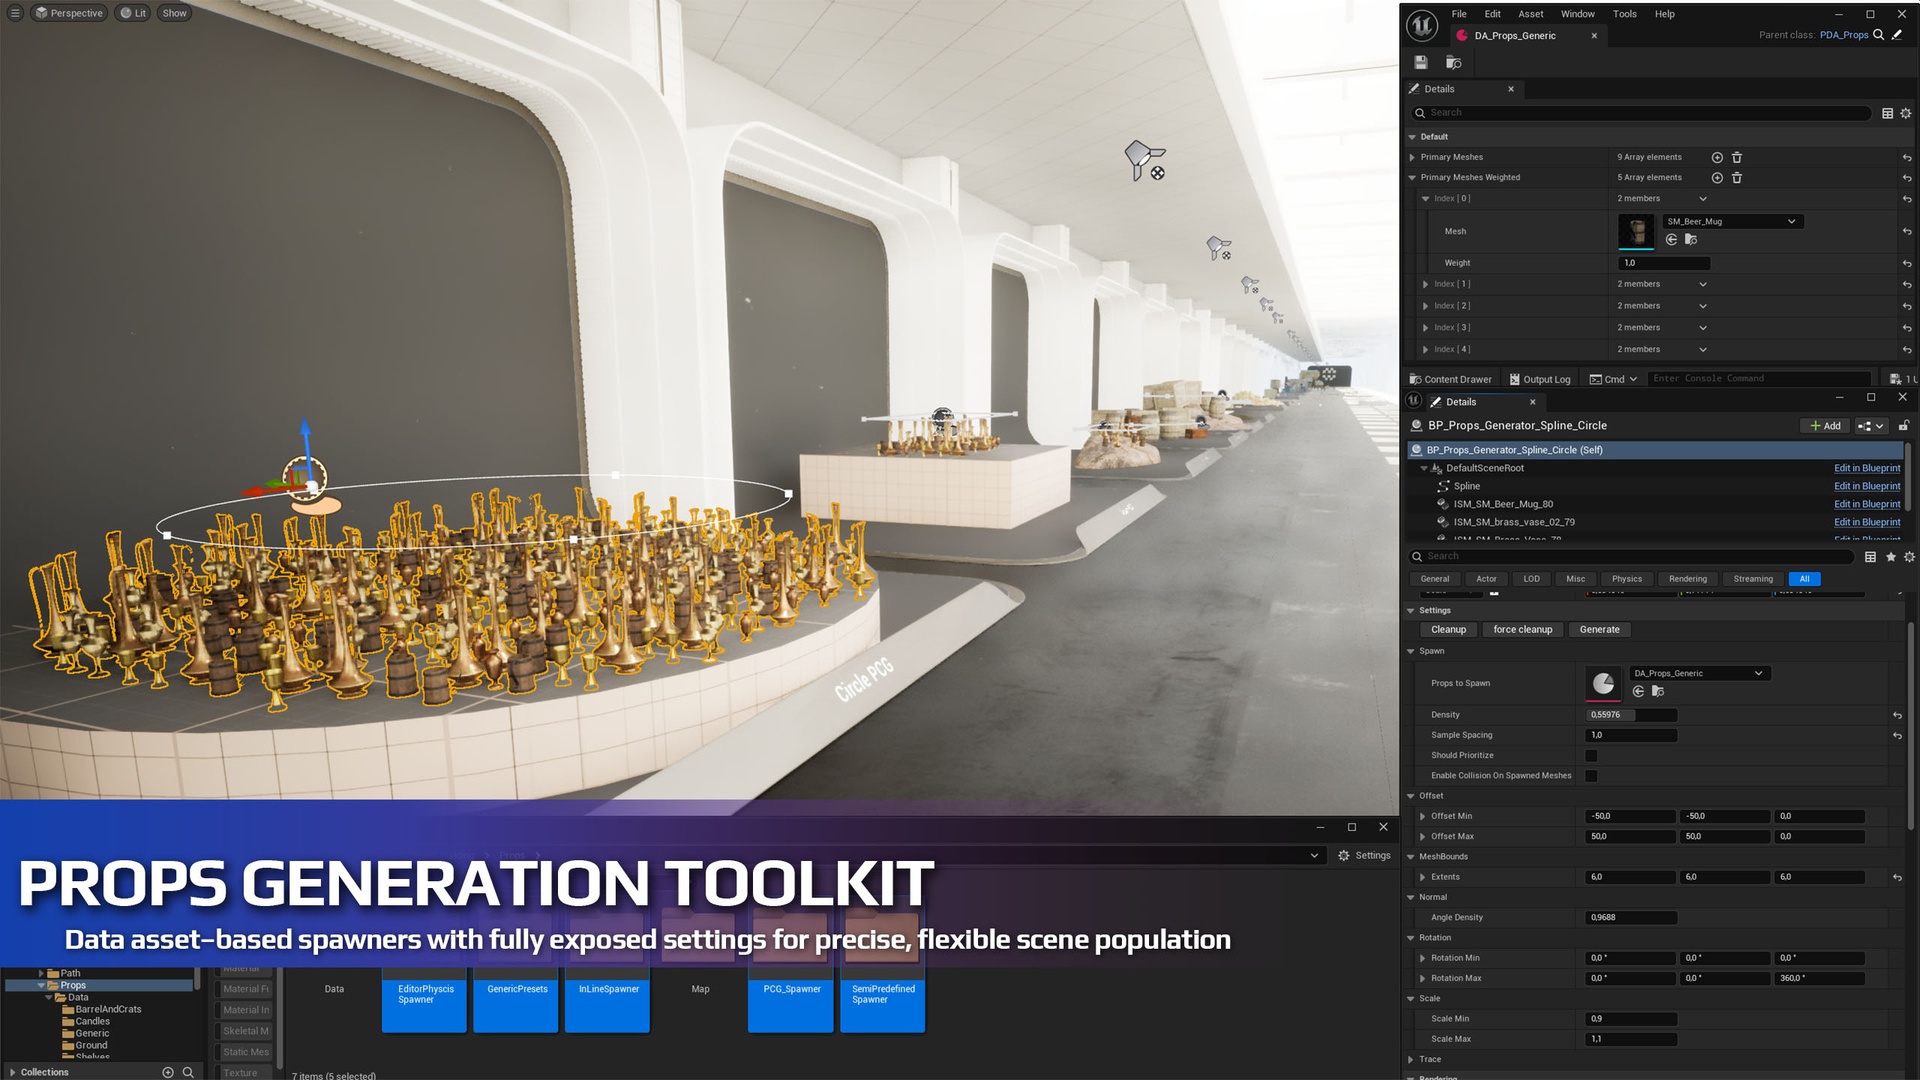The height and width of the screenshot is (1080, 1920).
Task: Click the Enter Console Command input
Action: click(x=1758, y=379)
